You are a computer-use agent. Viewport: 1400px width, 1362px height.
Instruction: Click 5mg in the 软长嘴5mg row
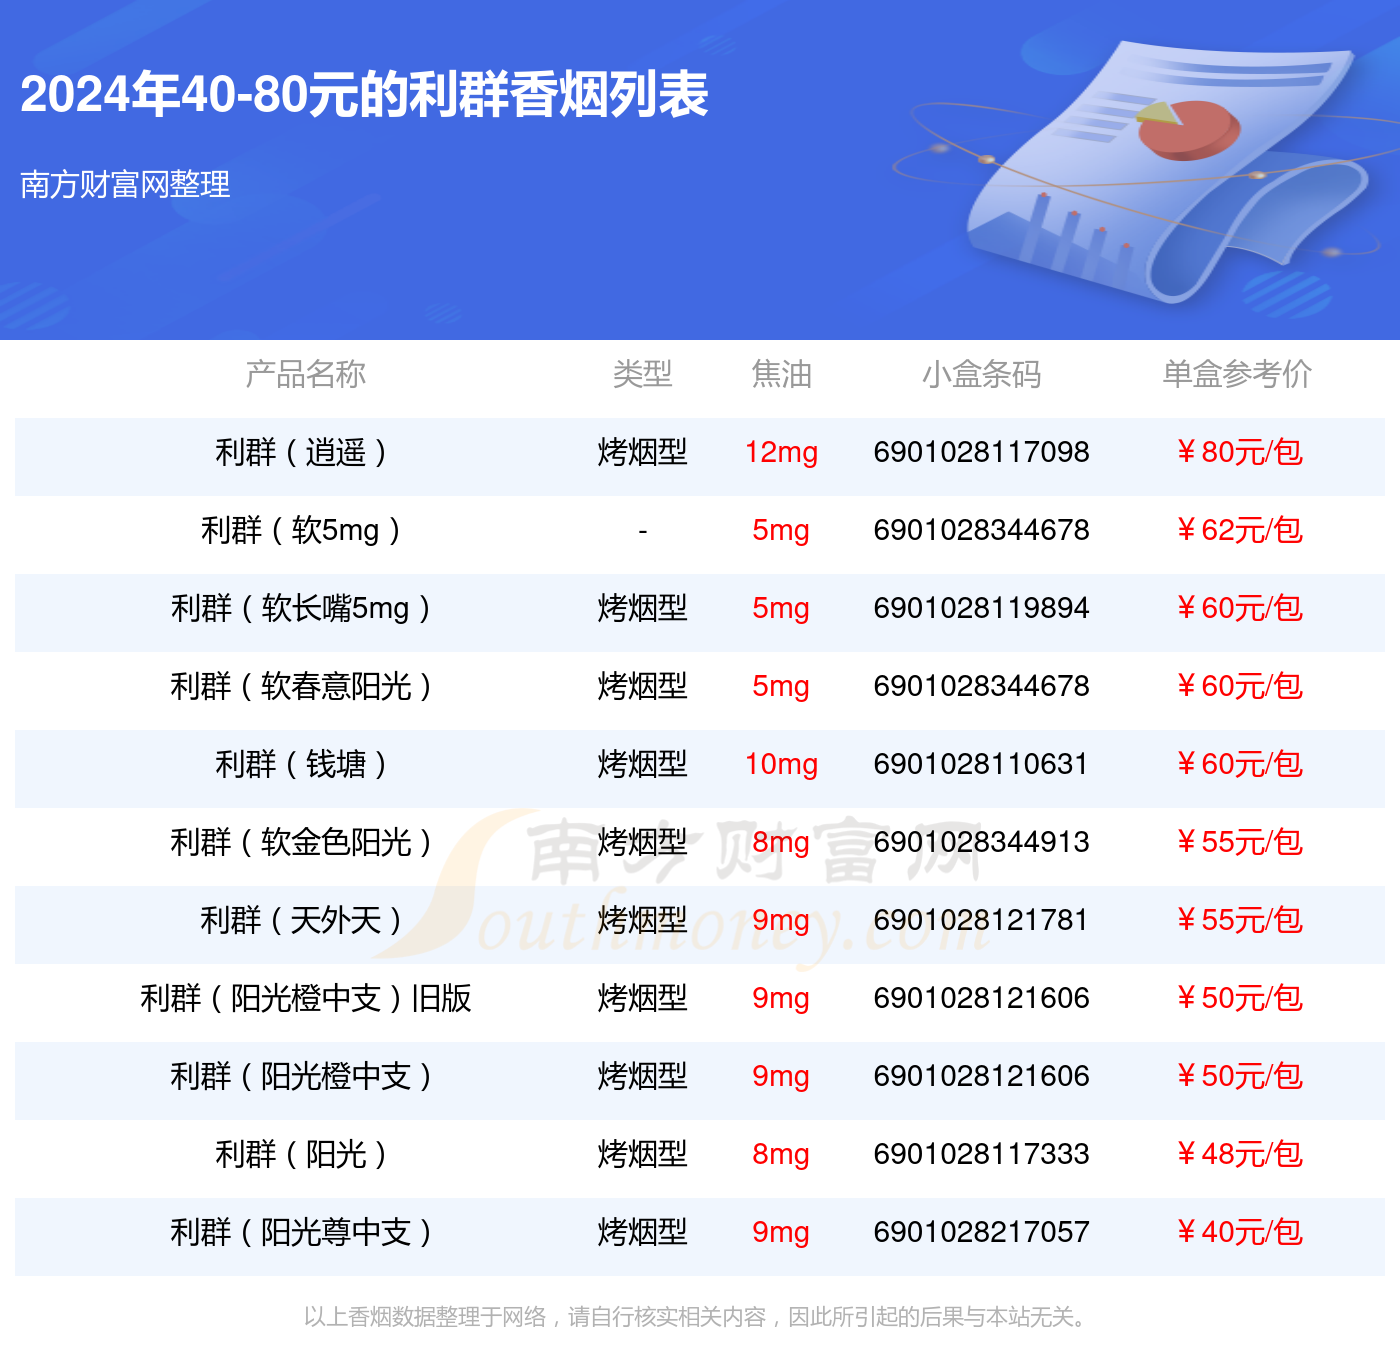pyautogui.click(x=781, y=608)
